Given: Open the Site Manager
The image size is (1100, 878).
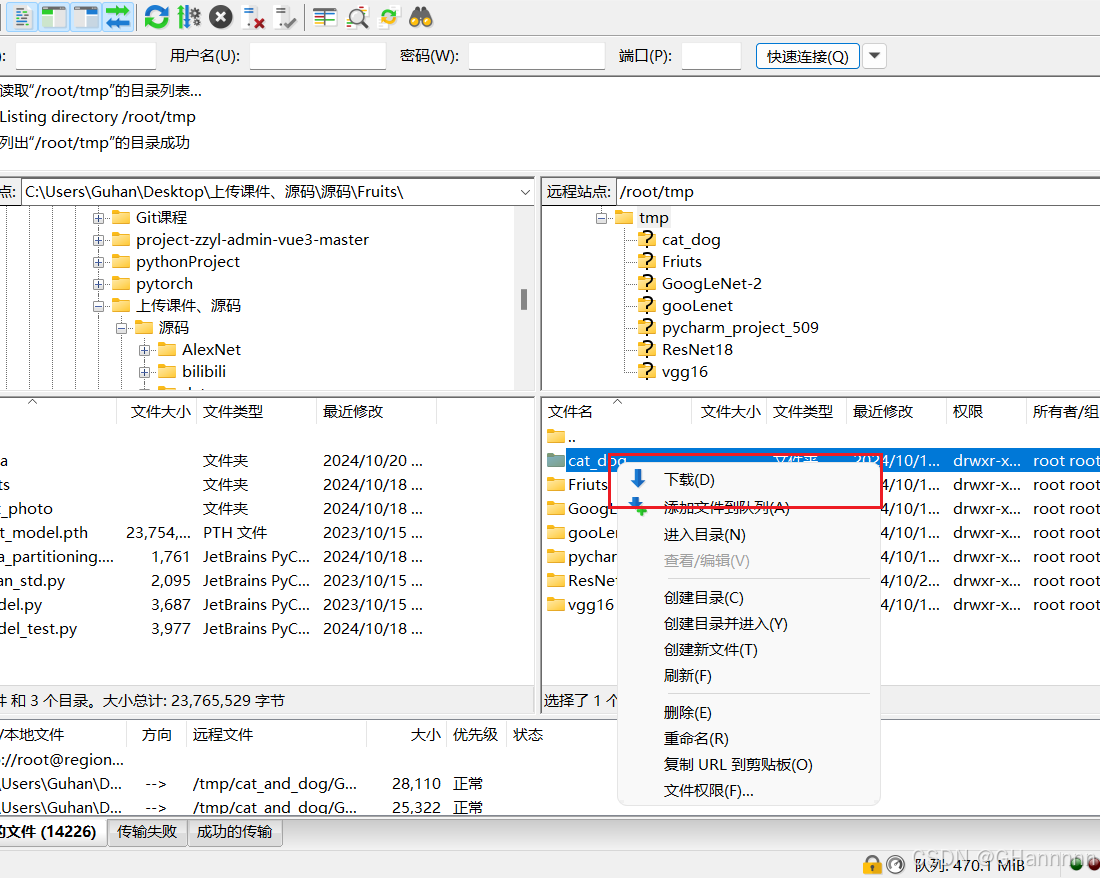Looking at the screenshot, I should [x=22, y=17].
